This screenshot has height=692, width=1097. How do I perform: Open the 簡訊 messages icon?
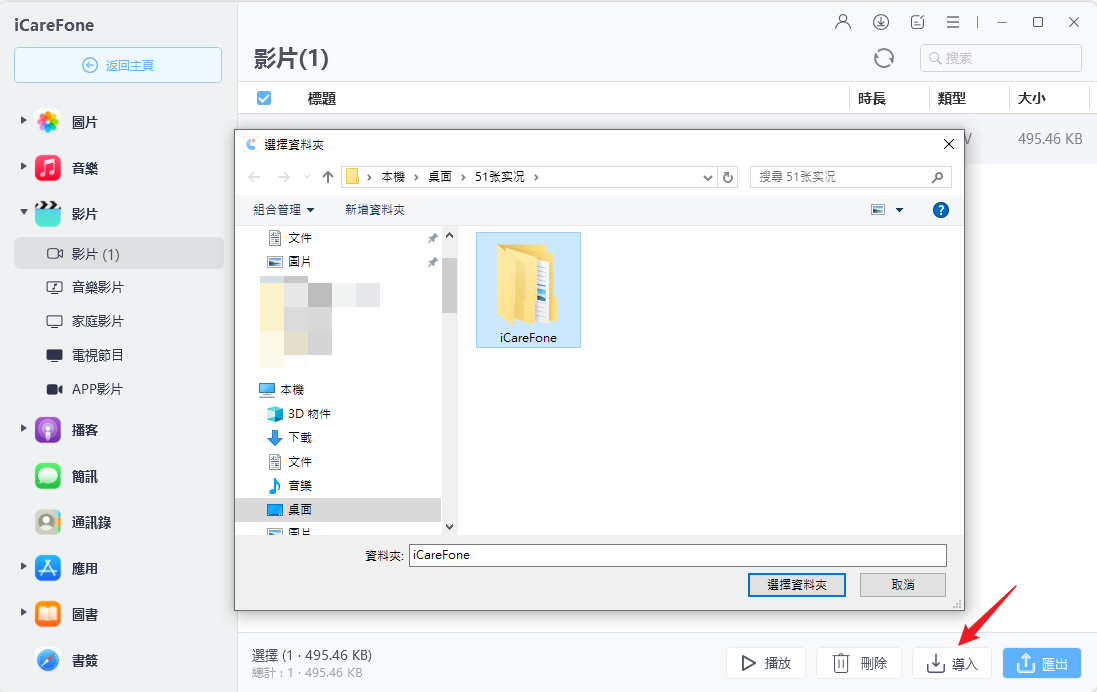pos(48,476)
